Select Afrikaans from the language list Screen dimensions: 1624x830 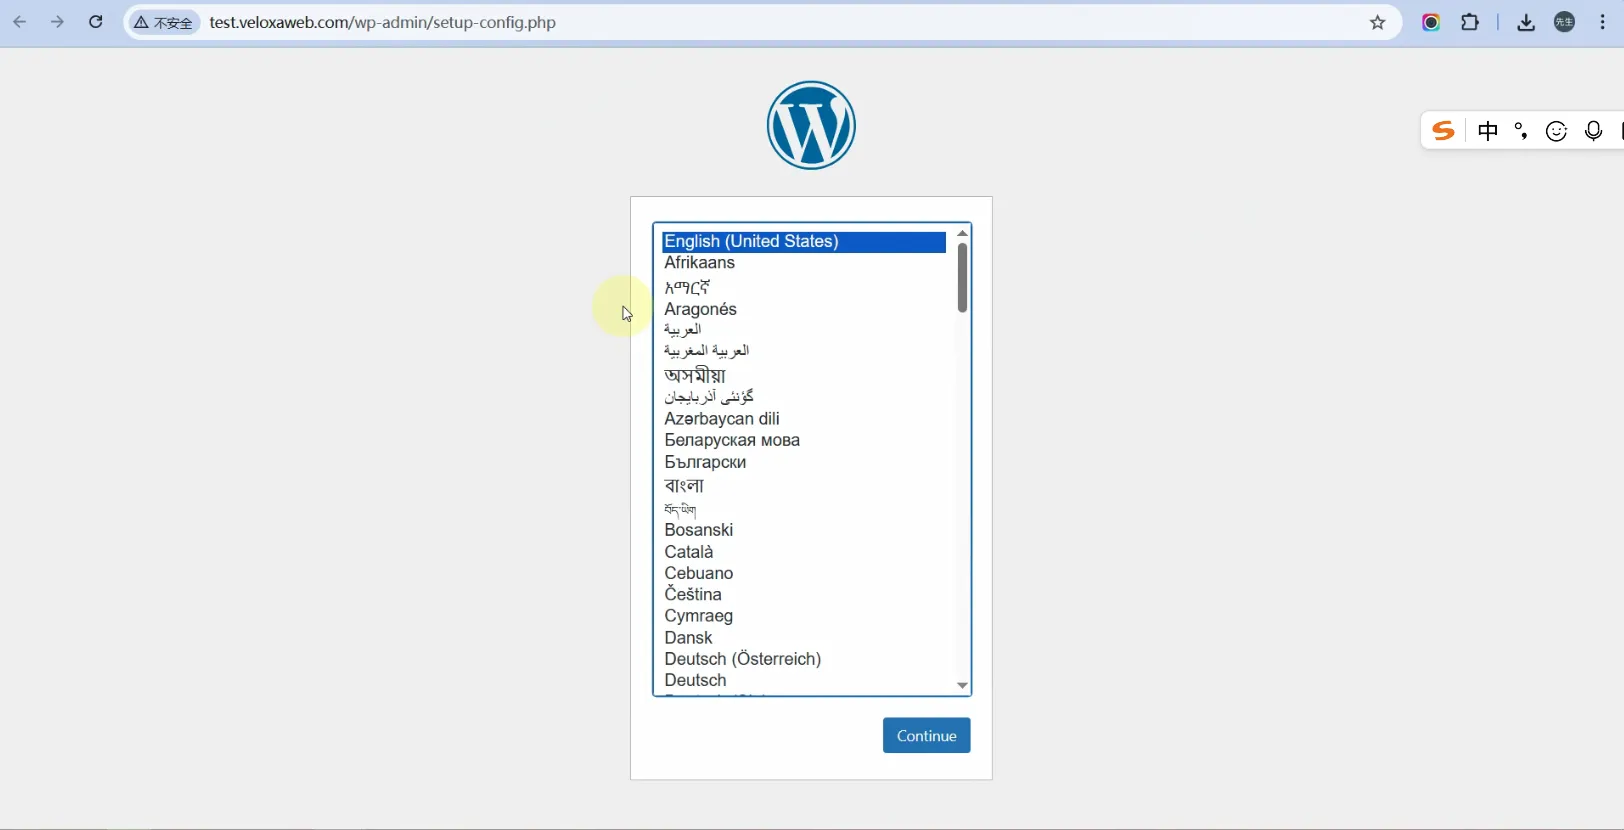pos(700,263)
